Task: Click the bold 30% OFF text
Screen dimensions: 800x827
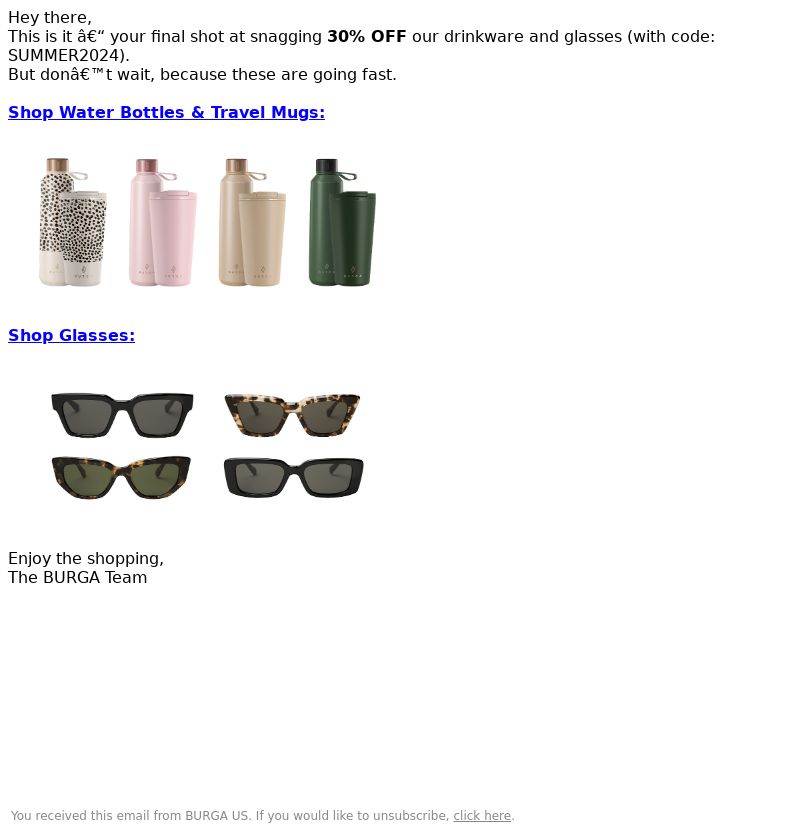Action: pos(367,36)
